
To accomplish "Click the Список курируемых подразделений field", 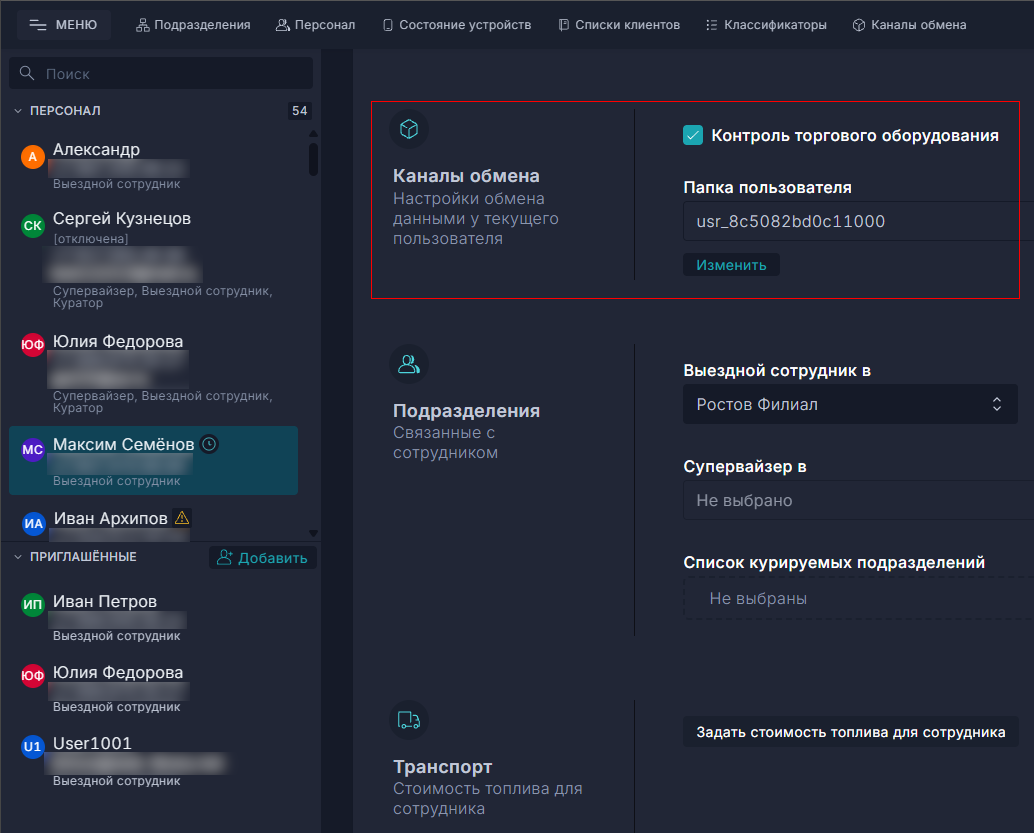I will coord(859,598).
